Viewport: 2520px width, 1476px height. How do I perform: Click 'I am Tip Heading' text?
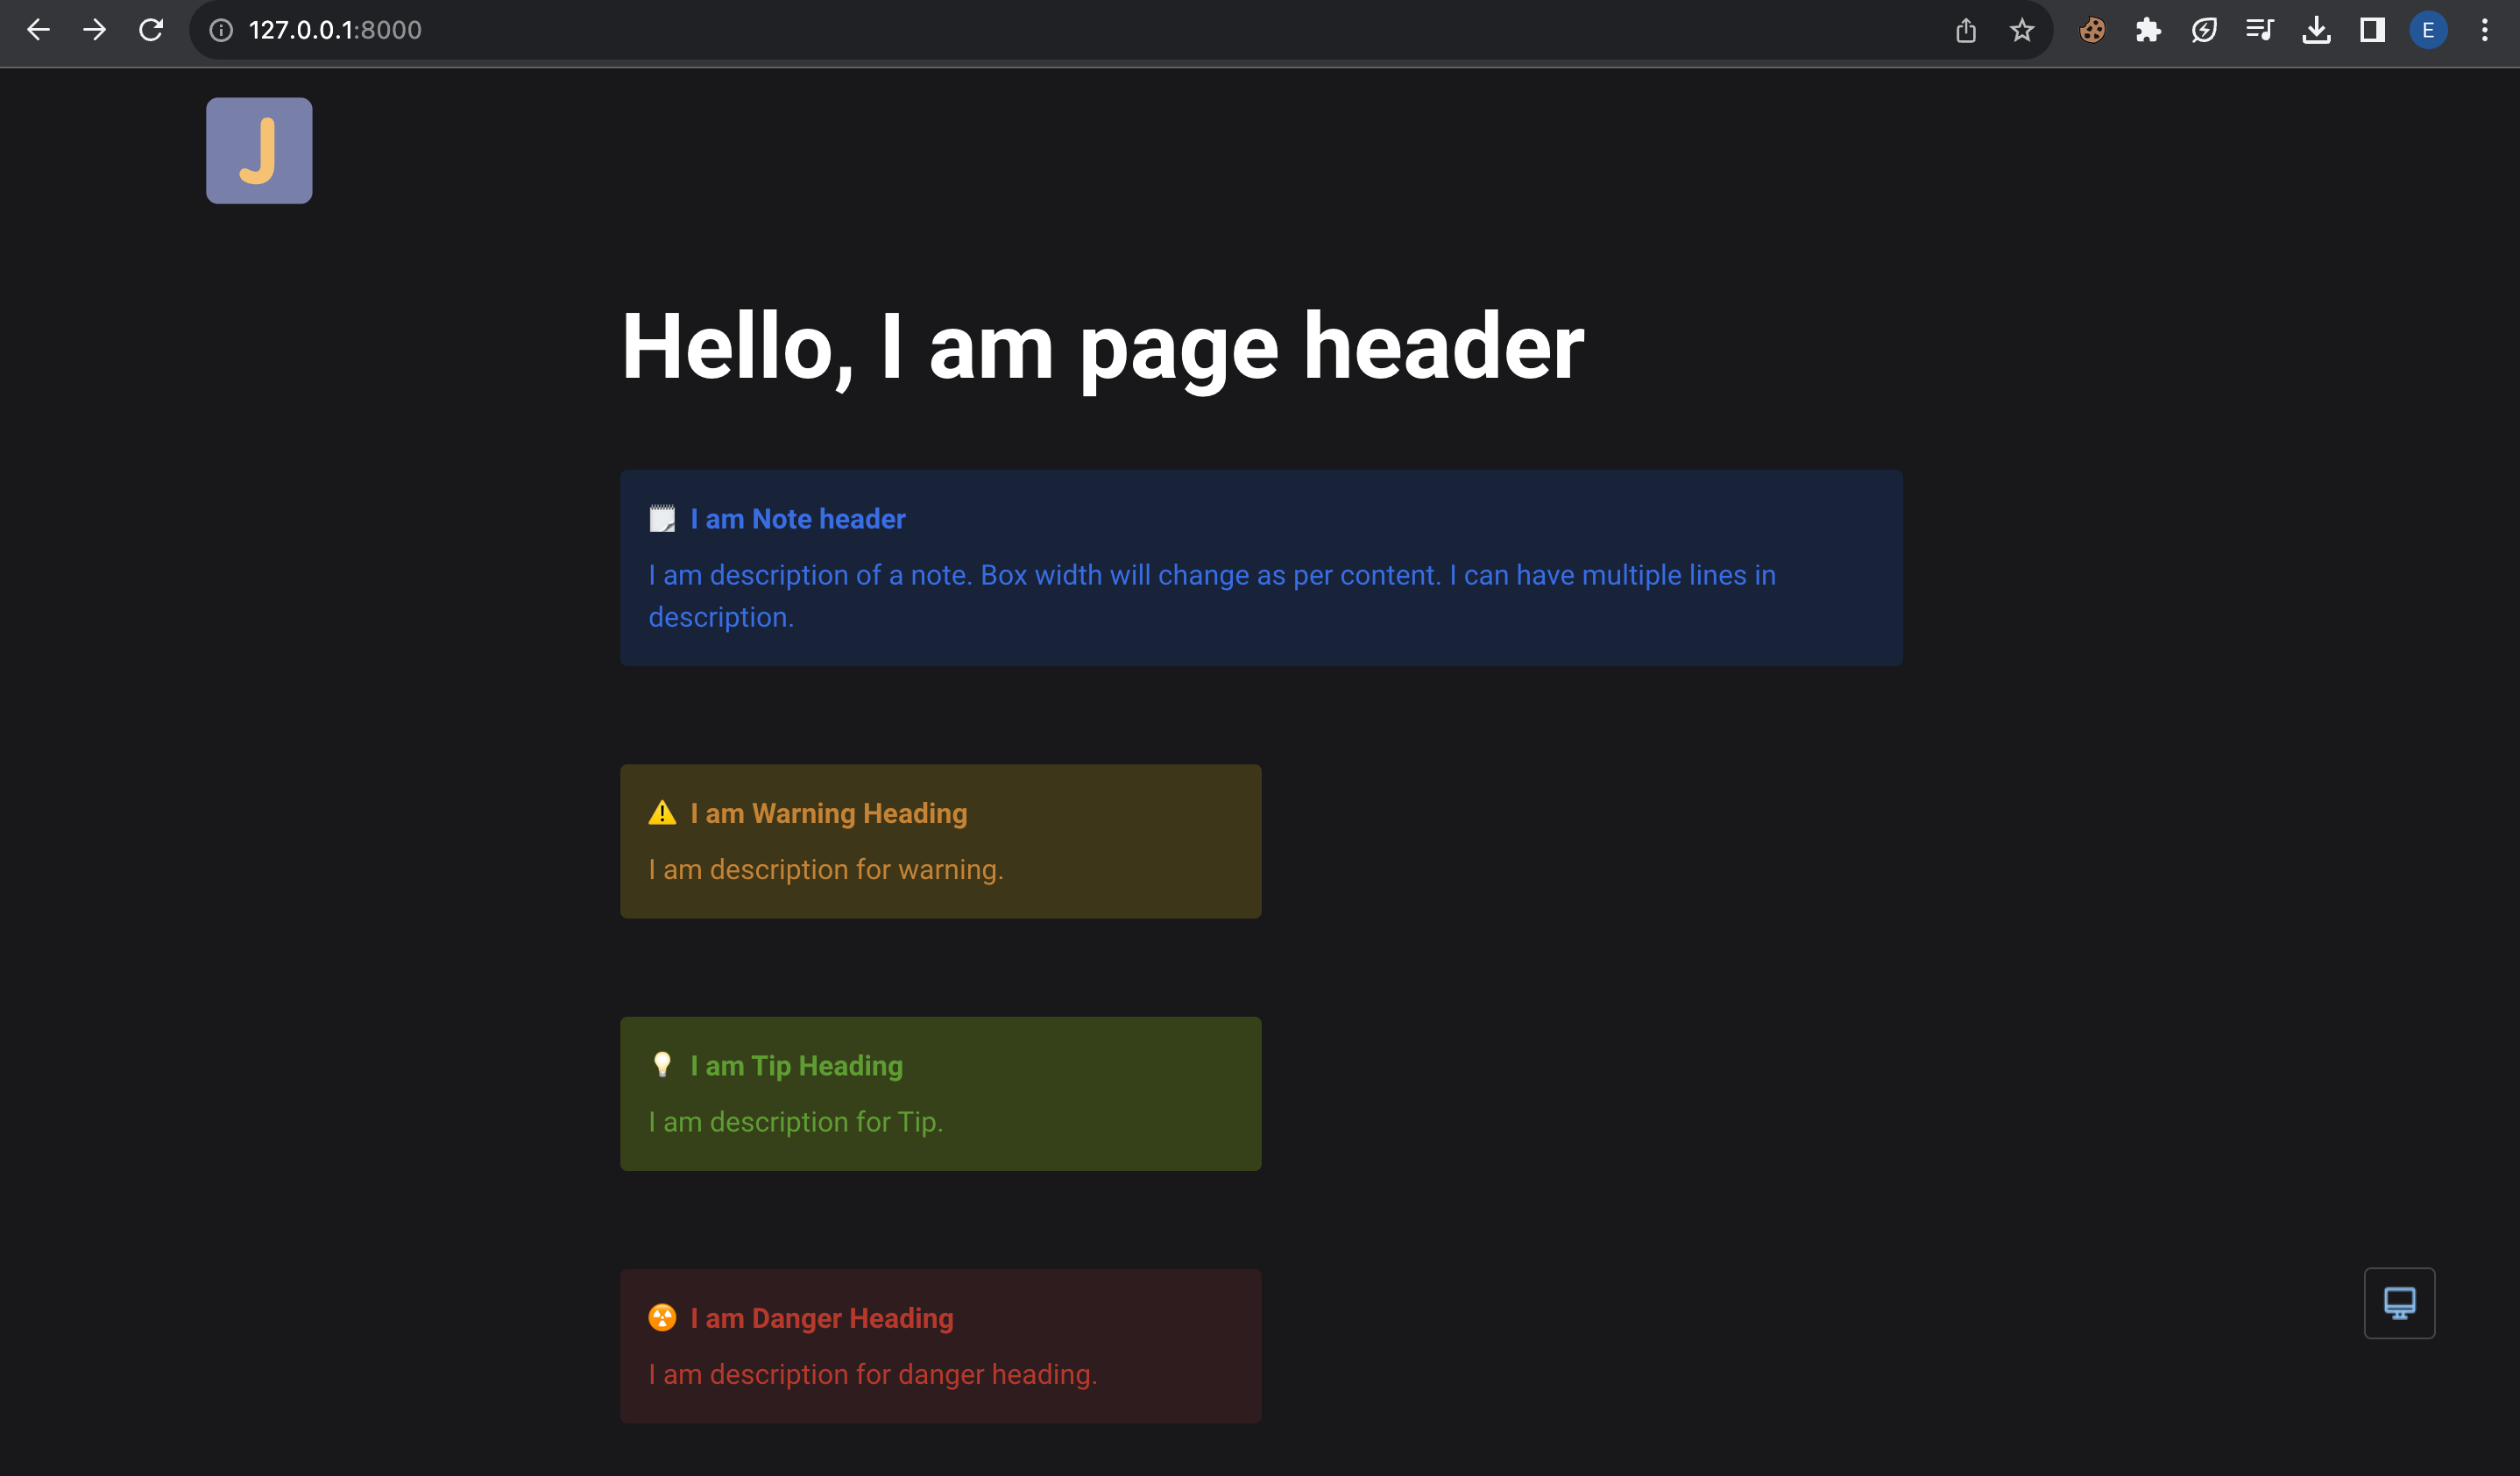(x=797, y=1066)
